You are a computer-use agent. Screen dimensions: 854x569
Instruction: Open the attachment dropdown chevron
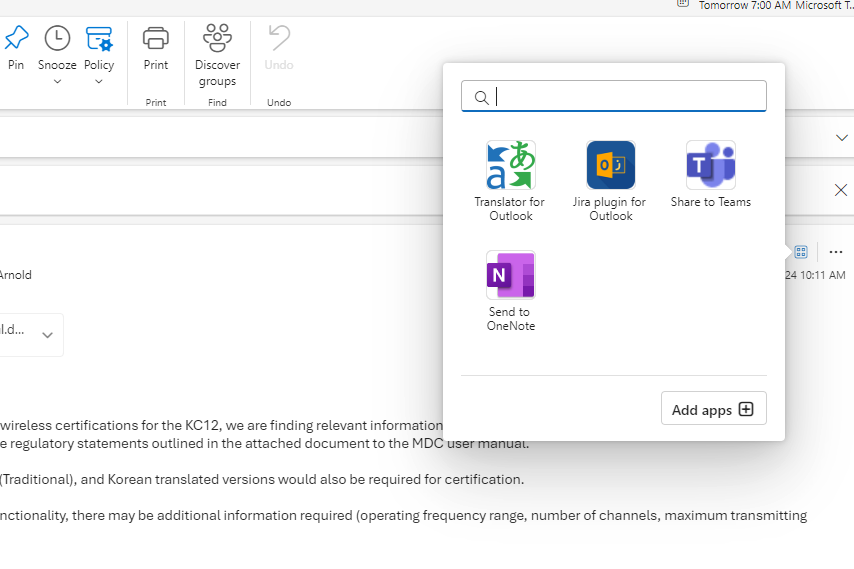click(x=47, y=335)
